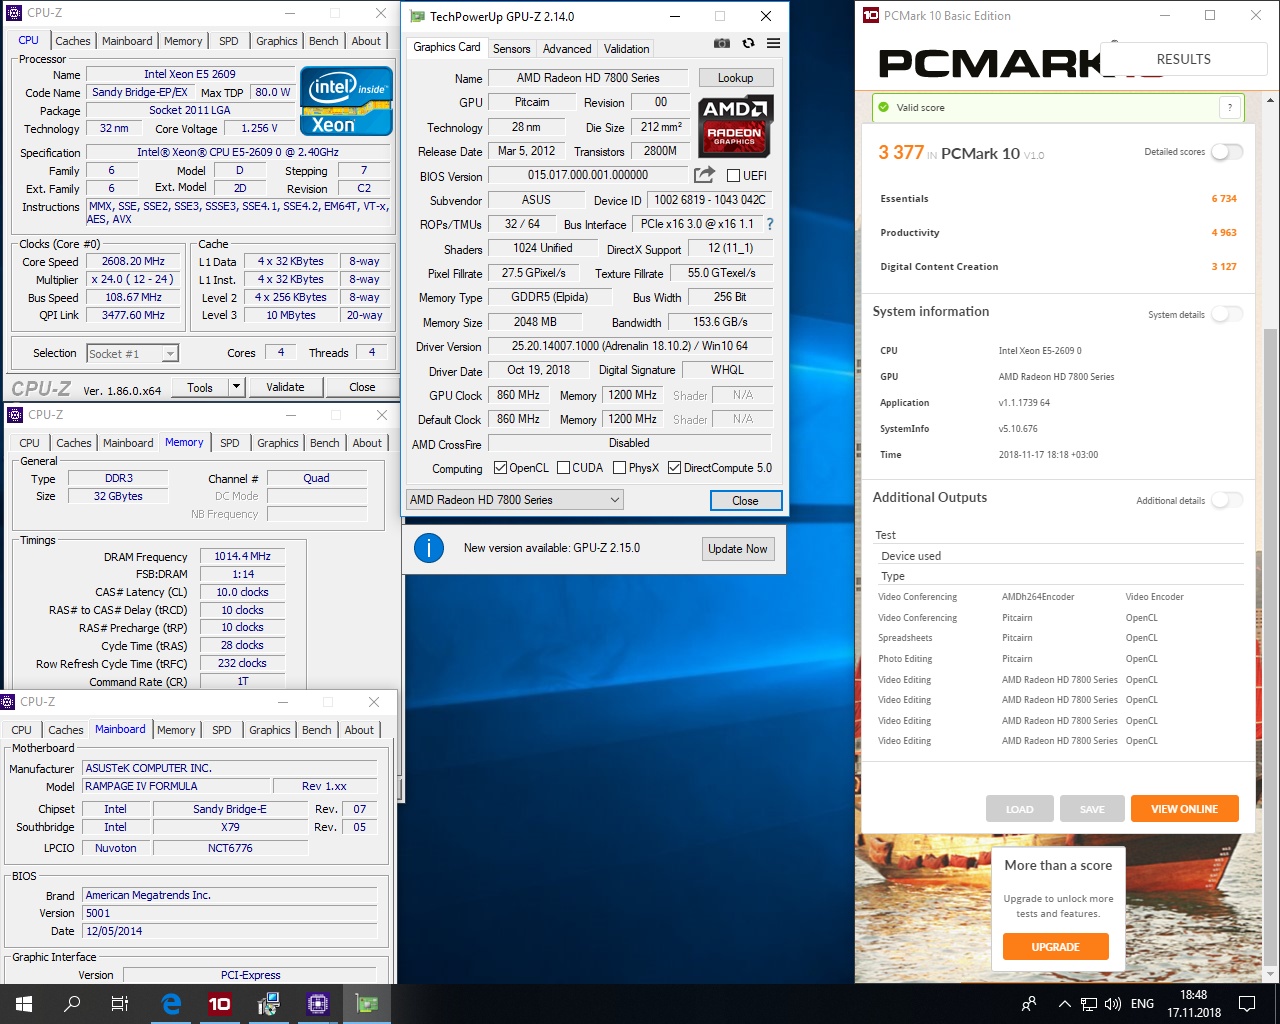Viewport: 1280px width, 1024px height.
Task: Click the LOAD button in PCMark
Action: tap(1020, 809)
